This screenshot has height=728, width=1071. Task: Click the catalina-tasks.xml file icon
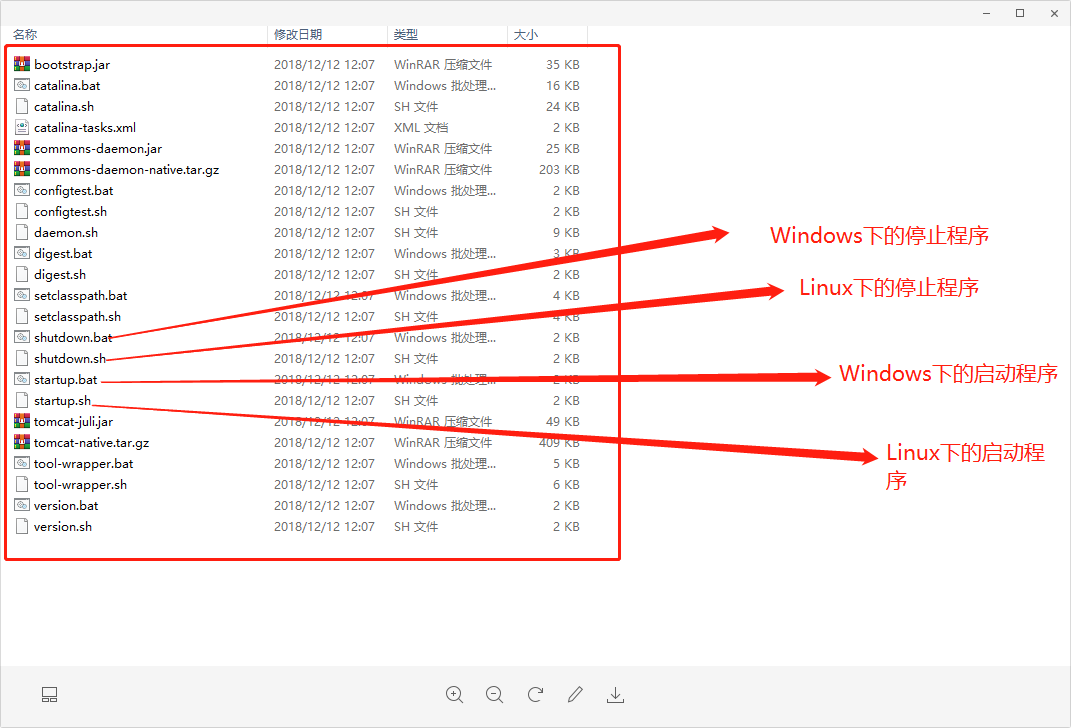click(22, 127)
